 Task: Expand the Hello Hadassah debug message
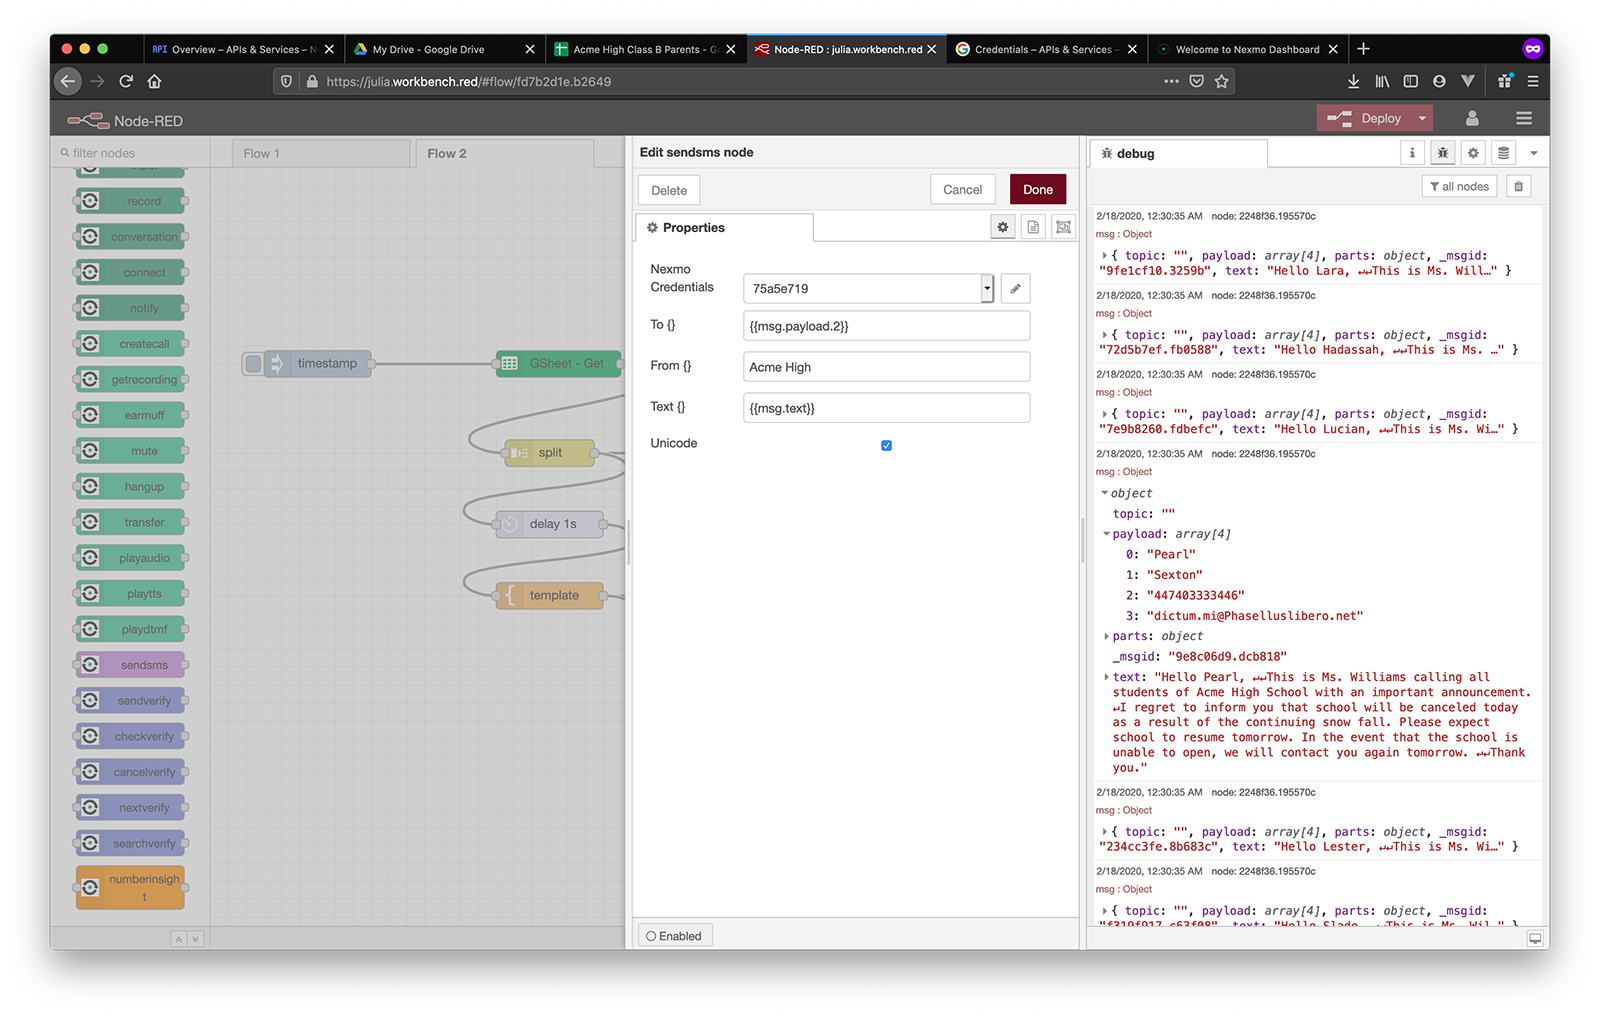[x=1104, y=335]
